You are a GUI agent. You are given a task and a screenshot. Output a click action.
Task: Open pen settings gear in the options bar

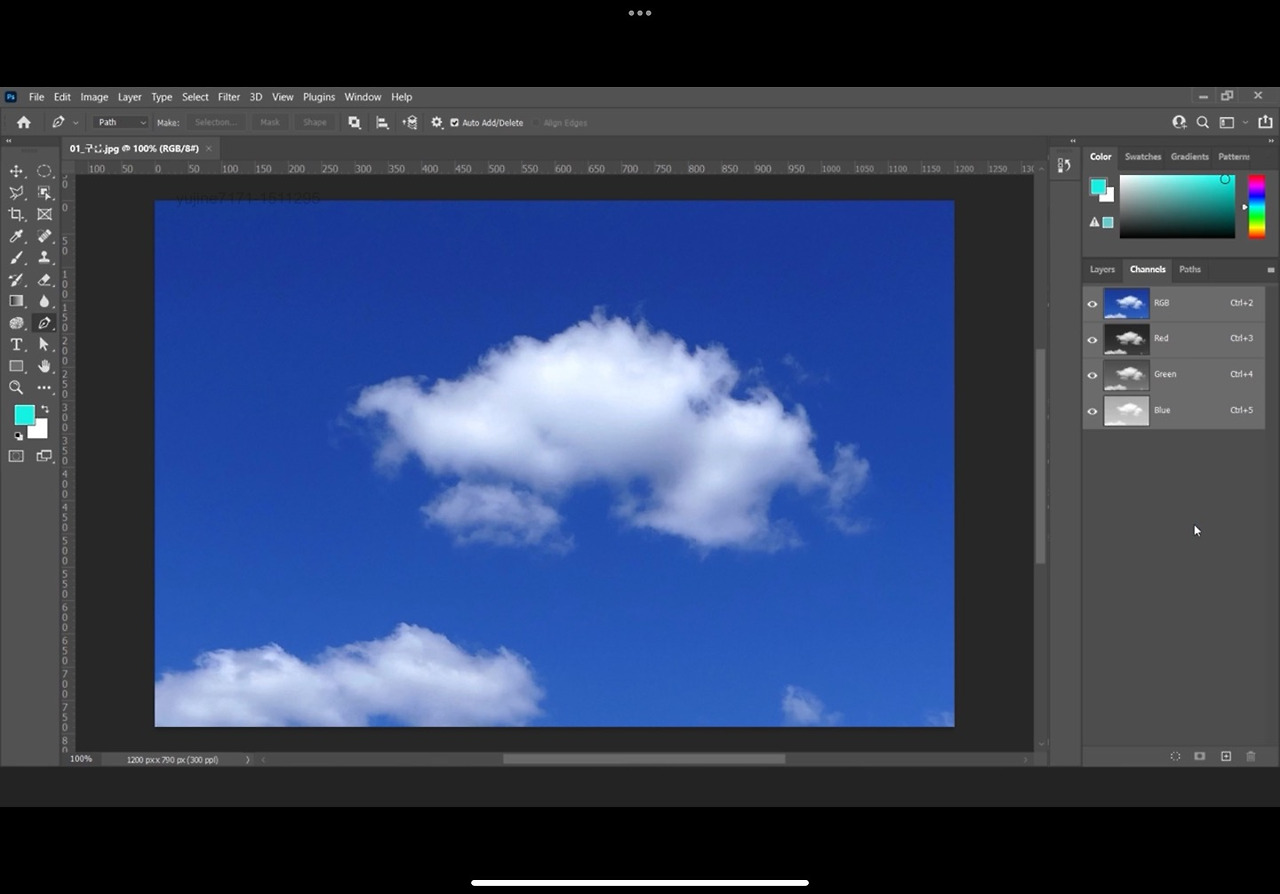(437, 122)
